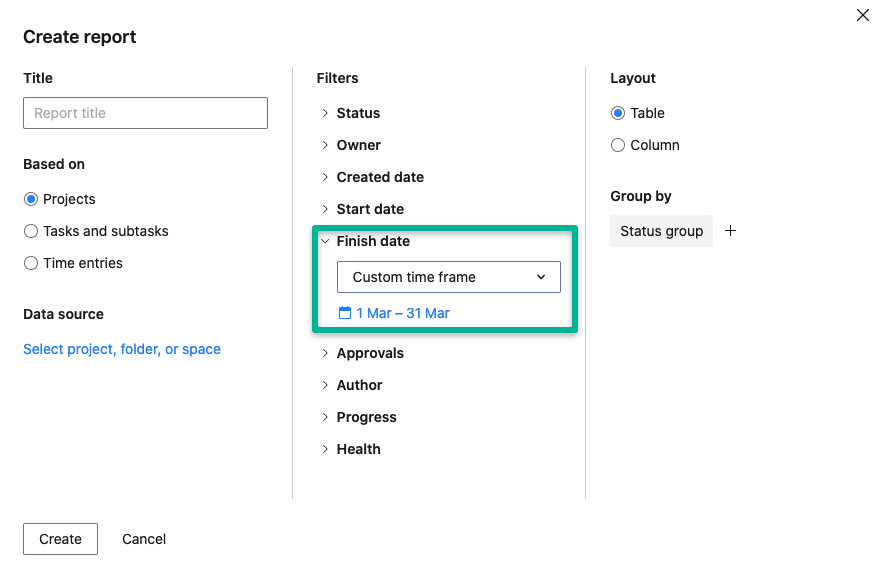Click the Report title input field
Image resolution: width=878 pixels, height=575 pixels.
[x=145, y=113]
